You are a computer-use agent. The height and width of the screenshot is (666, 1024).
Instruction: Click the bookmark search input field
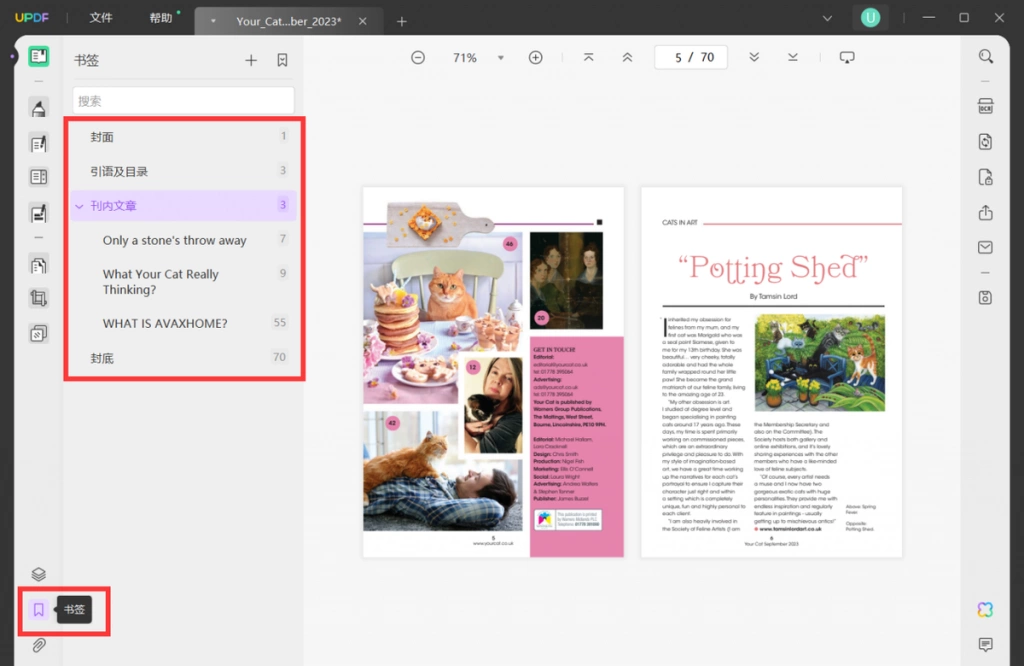pos(184,101)
